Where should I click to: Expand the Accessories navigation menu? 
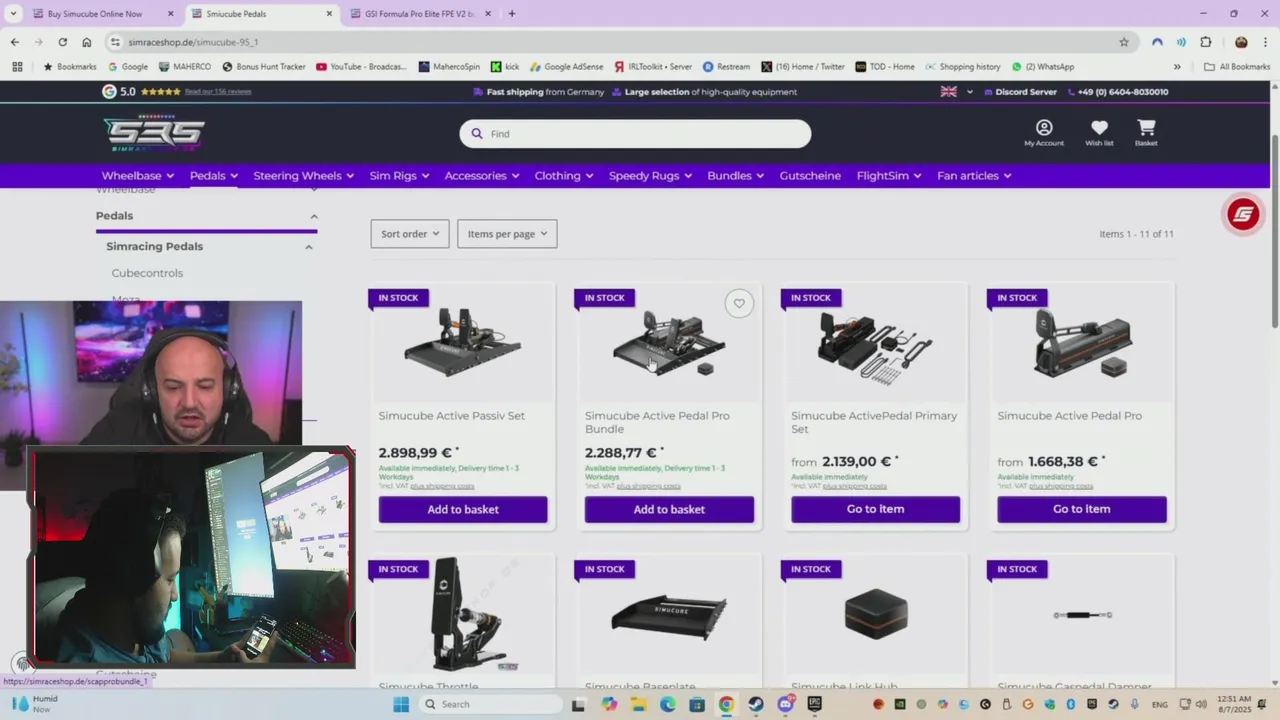(482, 176)
